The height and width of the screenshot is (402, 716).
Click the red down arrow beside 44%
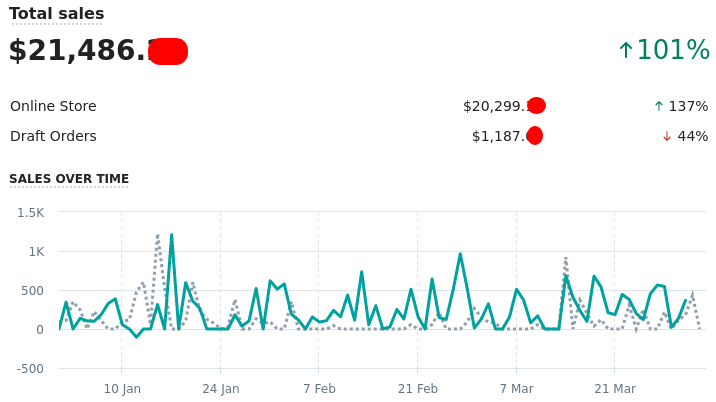coord(667,137)
